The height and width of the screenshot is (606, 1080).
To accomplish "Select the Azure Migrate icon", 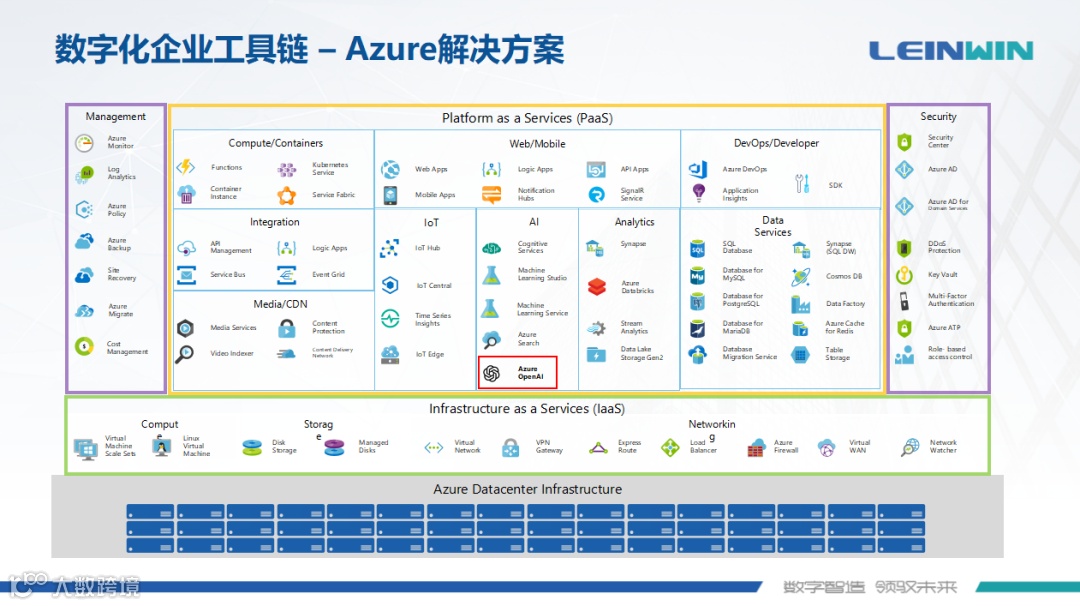I will pos(84,311).
